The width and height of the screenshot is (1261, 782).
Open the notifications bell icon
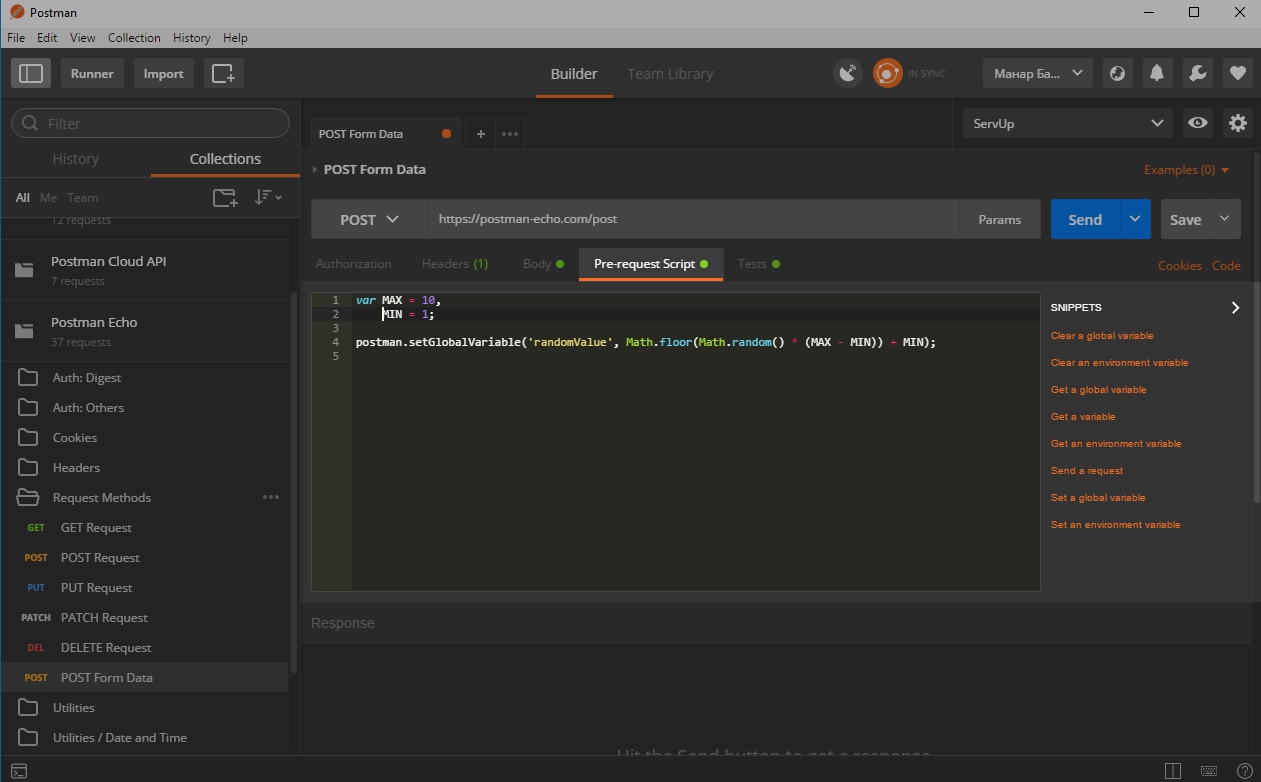tap(1157, 73)
